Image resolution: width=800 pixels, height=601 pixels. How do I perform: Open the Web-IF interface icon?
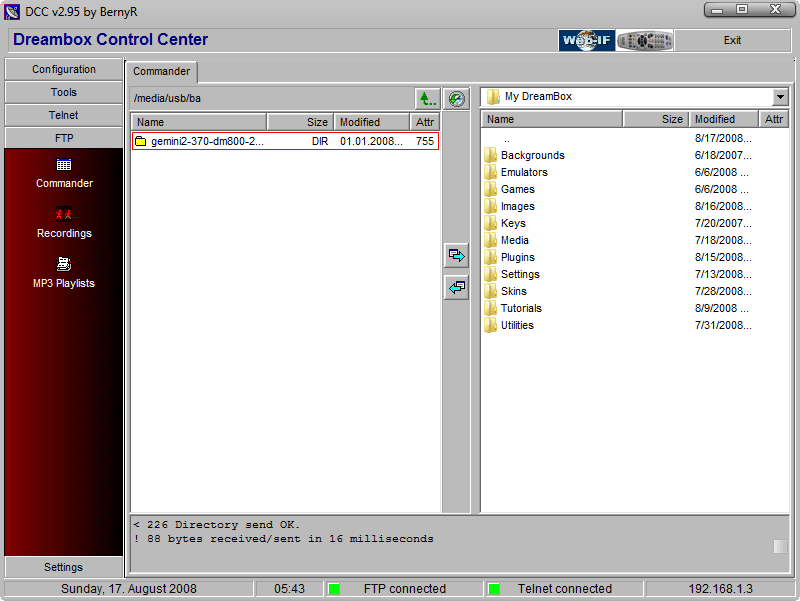coord(587,40)
